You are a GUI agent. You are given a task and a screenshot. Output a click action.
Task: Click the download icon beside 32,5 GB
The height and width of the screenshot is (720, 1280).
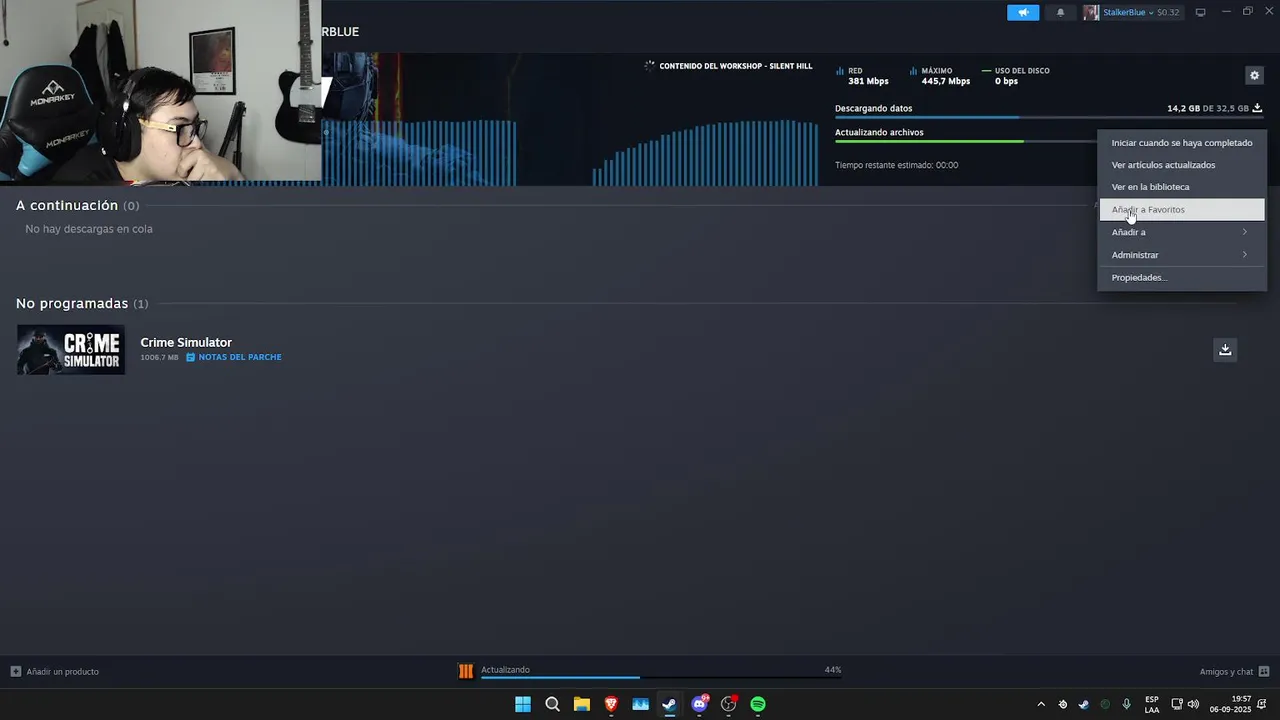(x=1257, y=108)
